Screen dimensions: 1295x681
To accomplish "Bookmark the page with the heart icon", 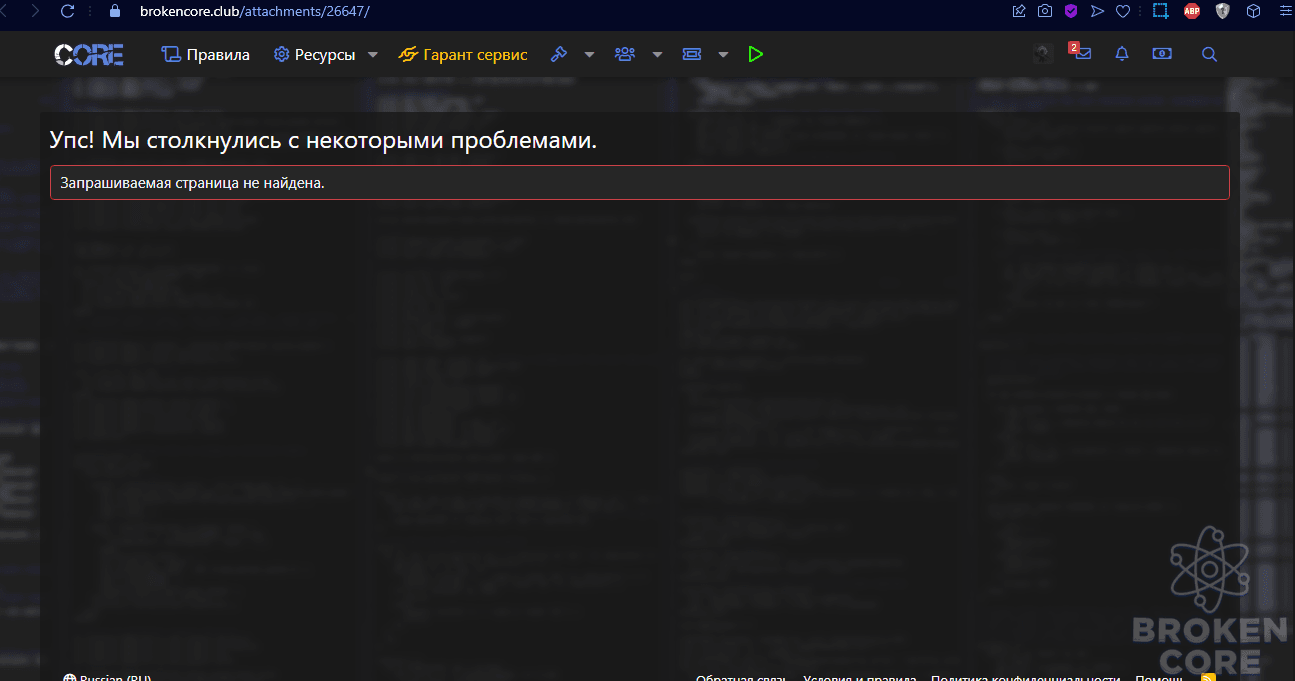I will [x=1123, y=11].
